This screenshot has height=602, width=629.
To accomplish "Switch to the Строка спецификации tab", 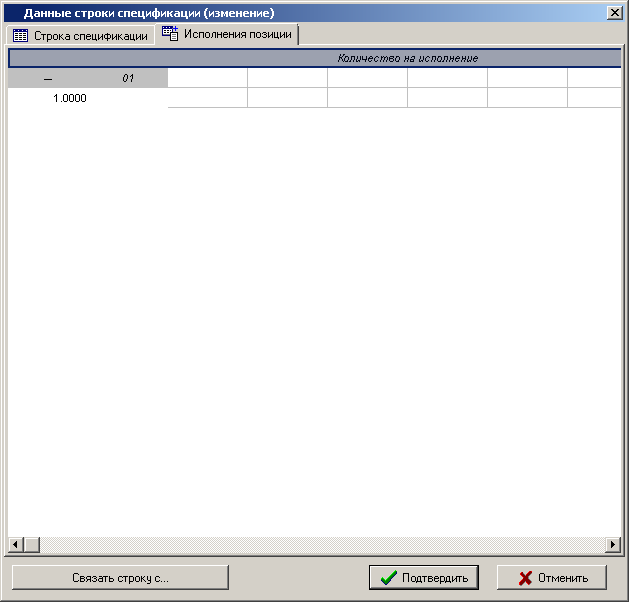I will (80, 36).
